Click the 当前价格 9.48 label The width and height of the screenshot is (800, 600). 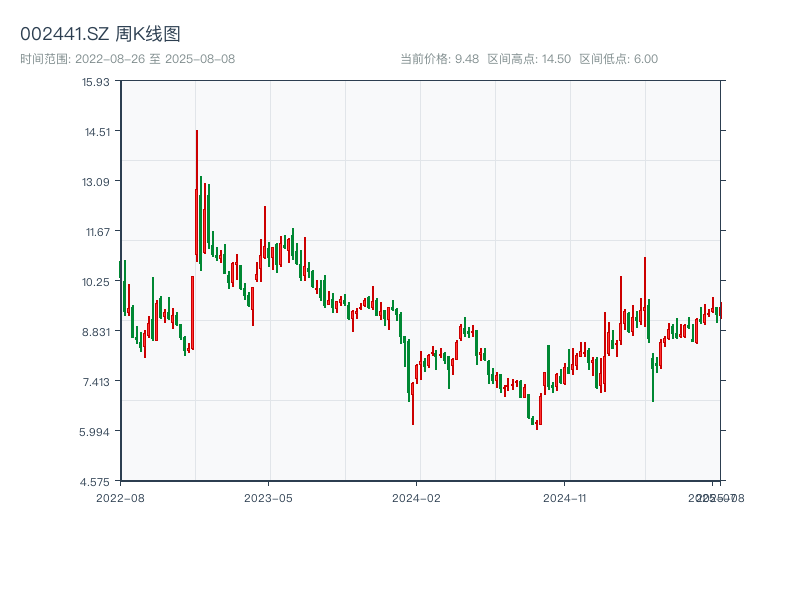[439, 59]
